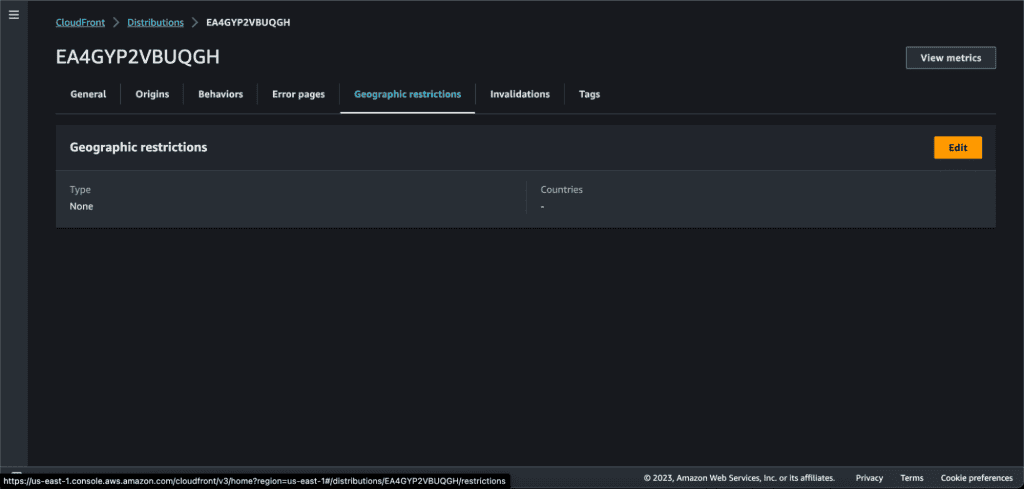Click the View metrics button

pyautogui.click(x=950, y=57)
